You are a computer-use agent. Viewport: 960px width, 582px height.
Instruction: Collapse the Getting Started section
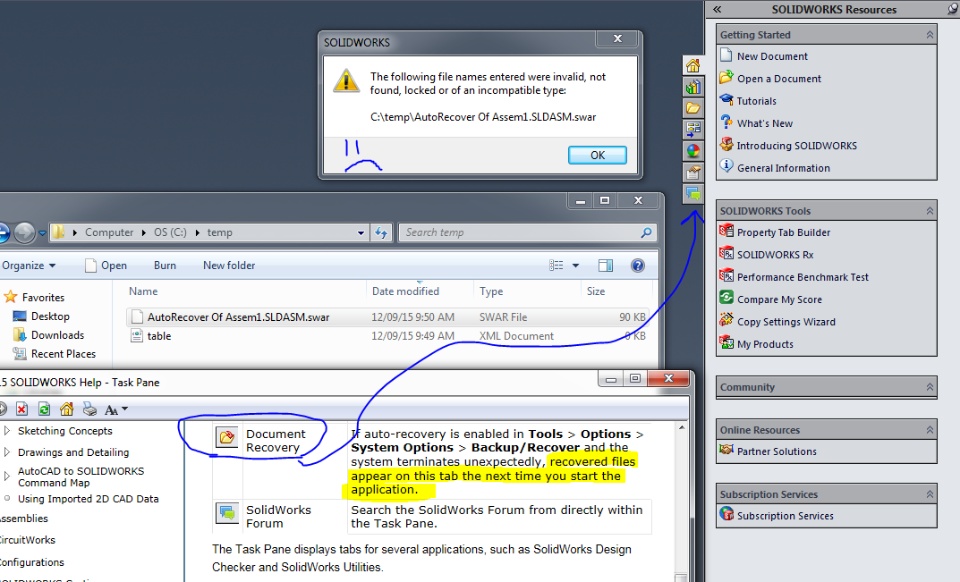[x=929, y=35]
